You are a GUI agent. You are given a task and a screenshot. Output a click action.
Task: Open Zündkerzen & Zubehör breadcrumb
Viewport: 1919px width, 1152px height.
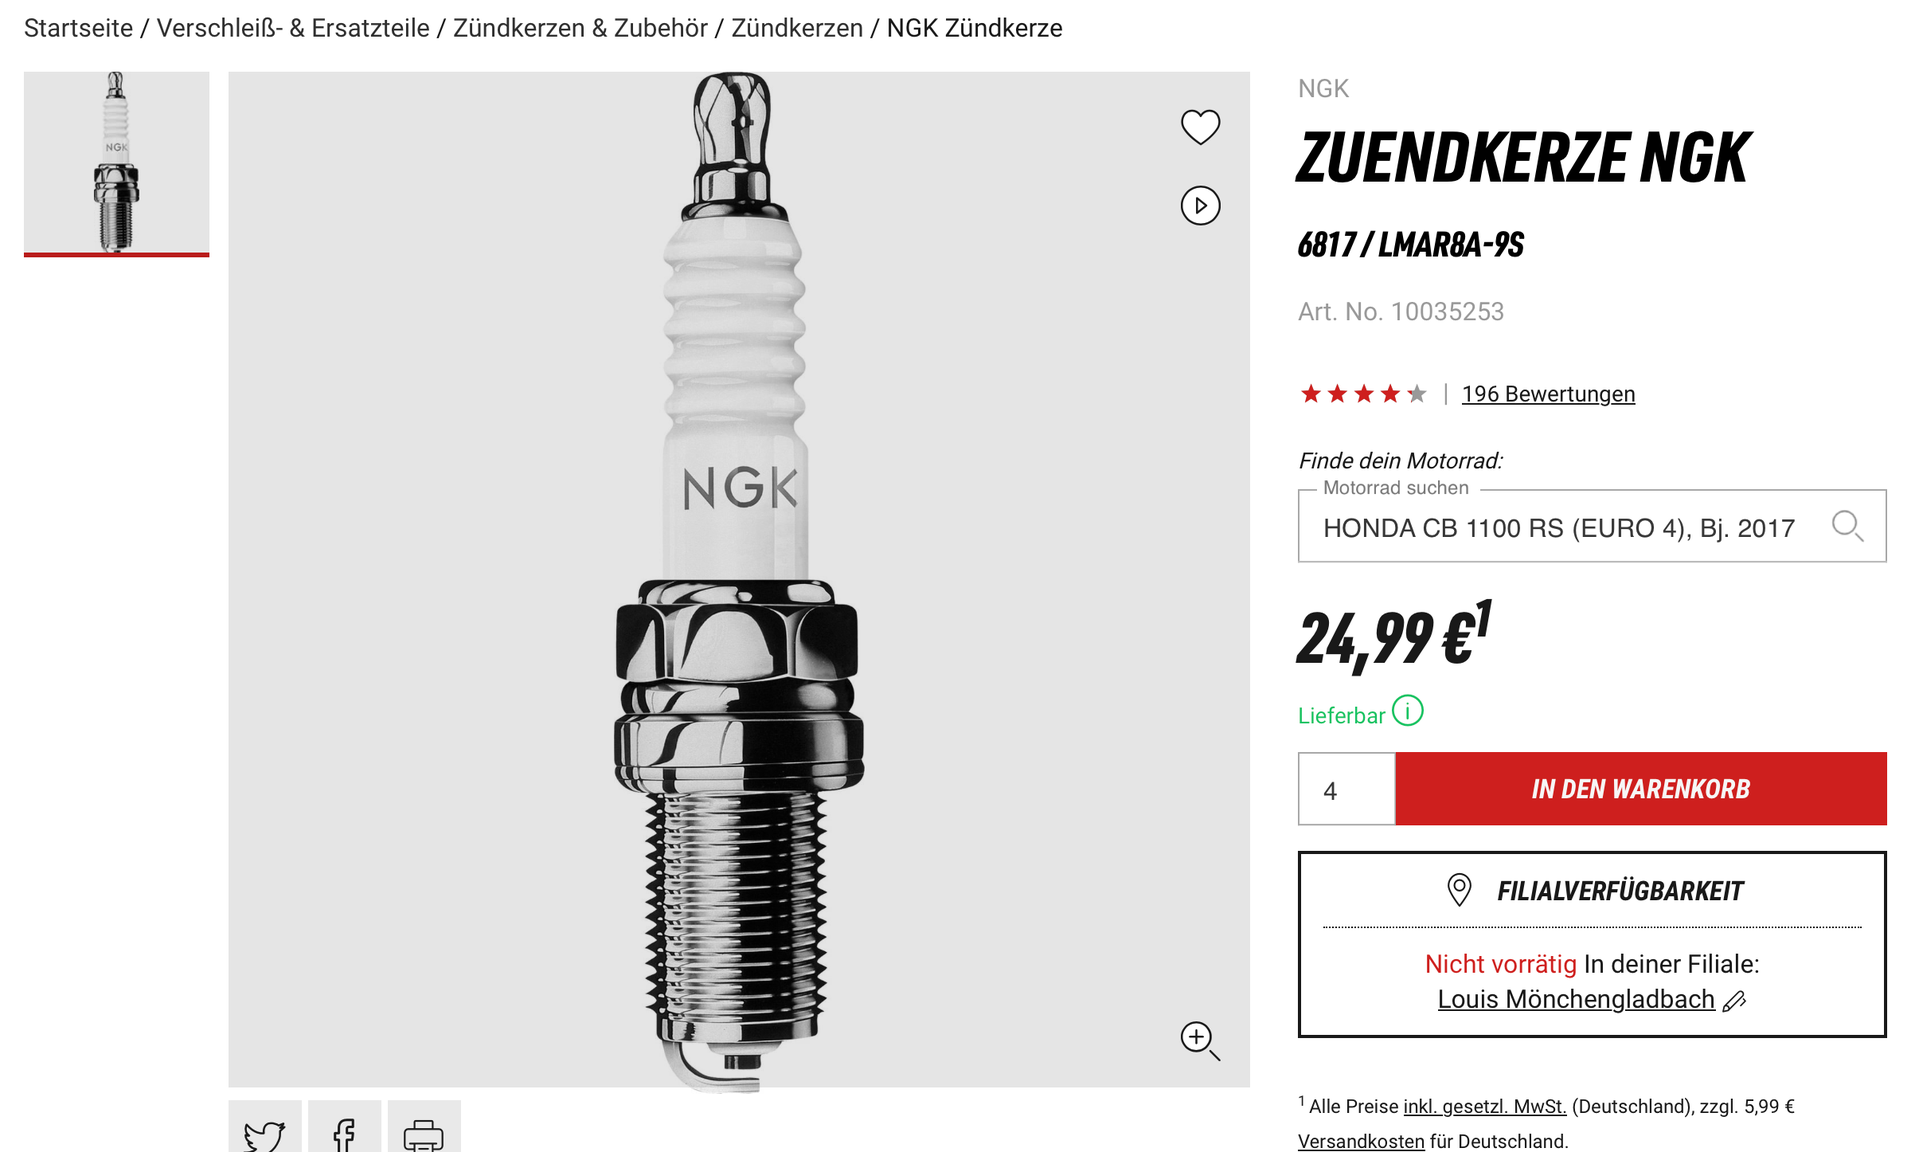tap(580, 28)
